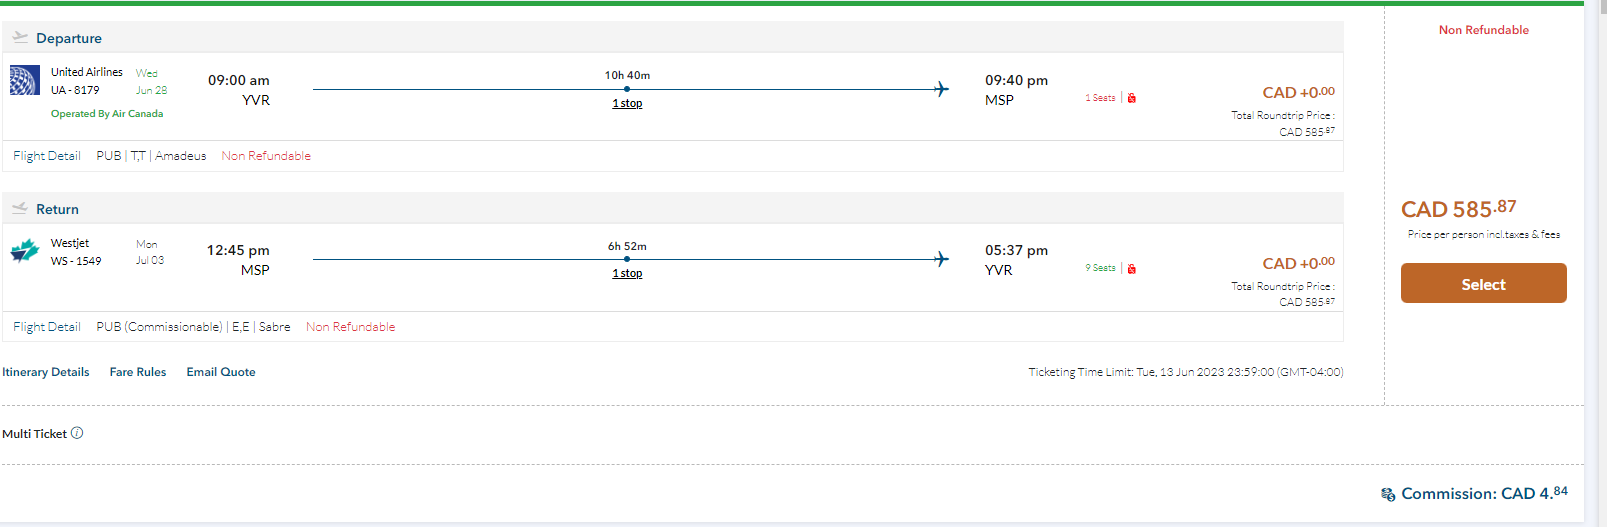Click the Email Quote link
The image size is (1607, 527).
pyautogui.click(x=221, y=372)
